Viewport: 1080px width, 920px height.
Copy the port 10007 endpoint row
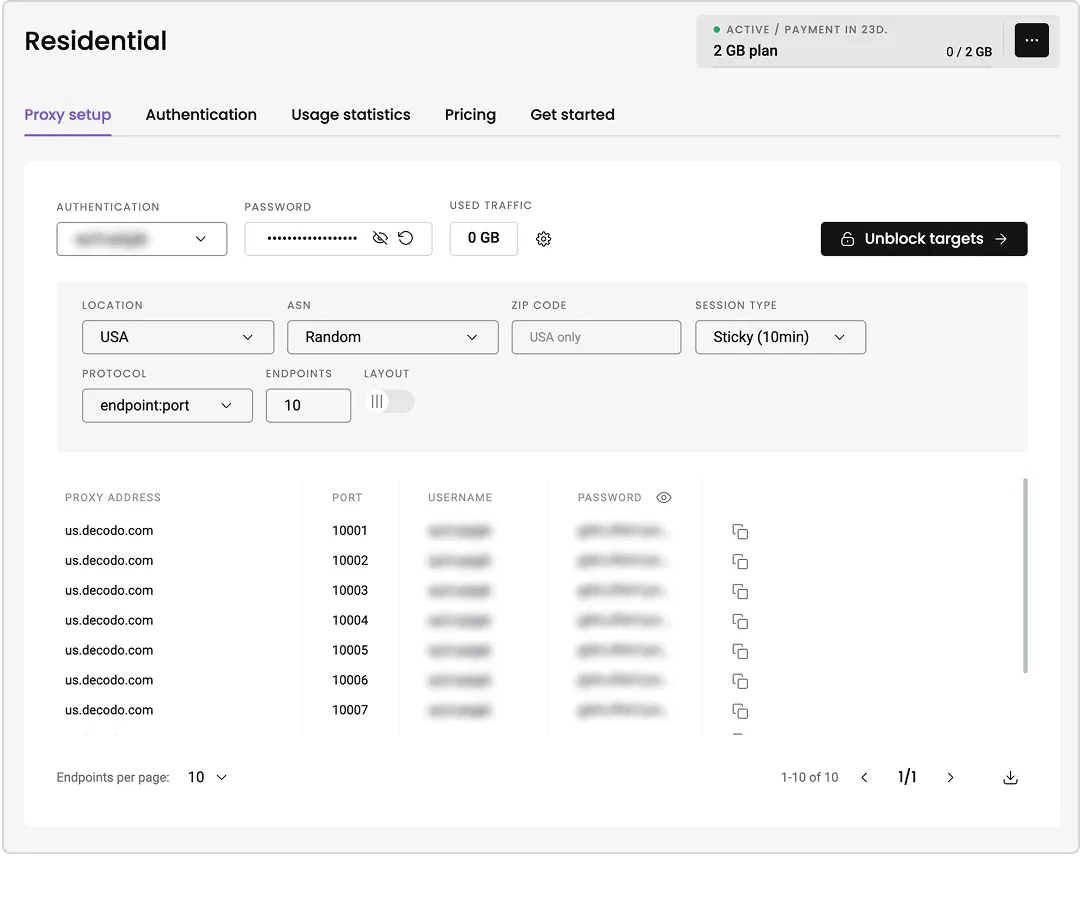click(x=740, y=712)
